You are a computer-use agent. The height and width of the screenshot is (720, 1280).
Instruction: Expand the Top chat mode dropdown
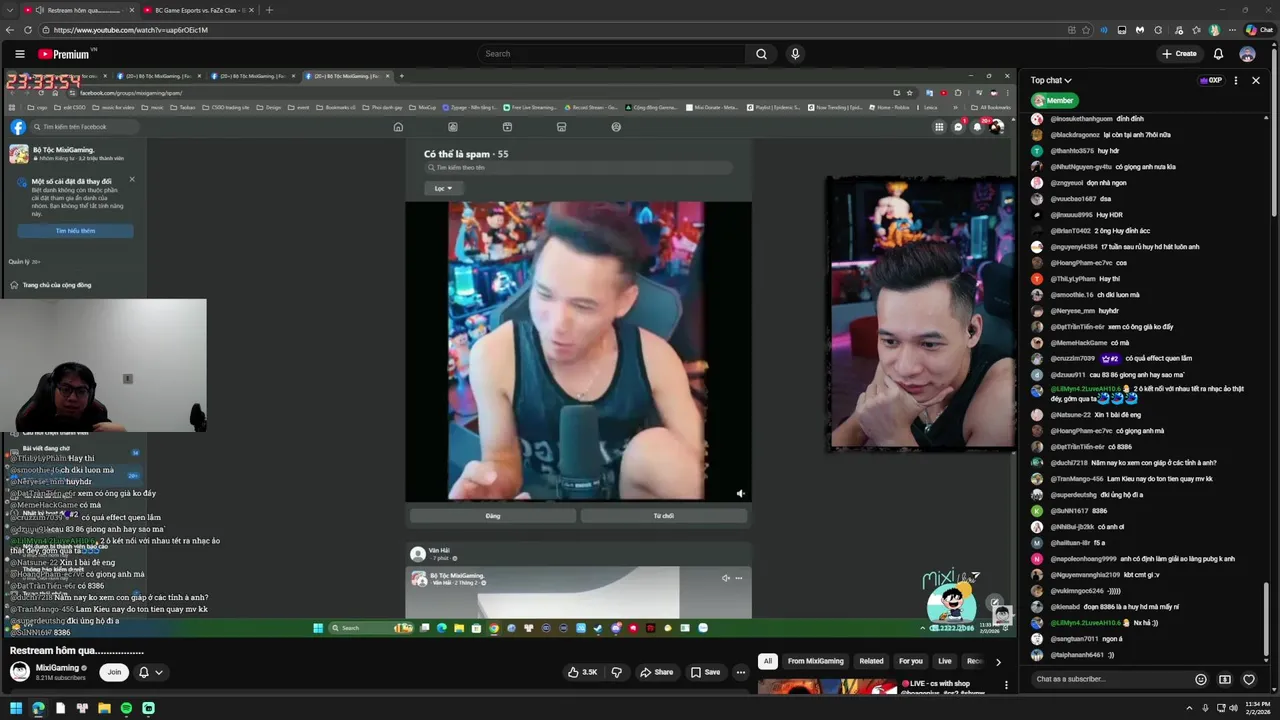click(x=1051, y=80)
